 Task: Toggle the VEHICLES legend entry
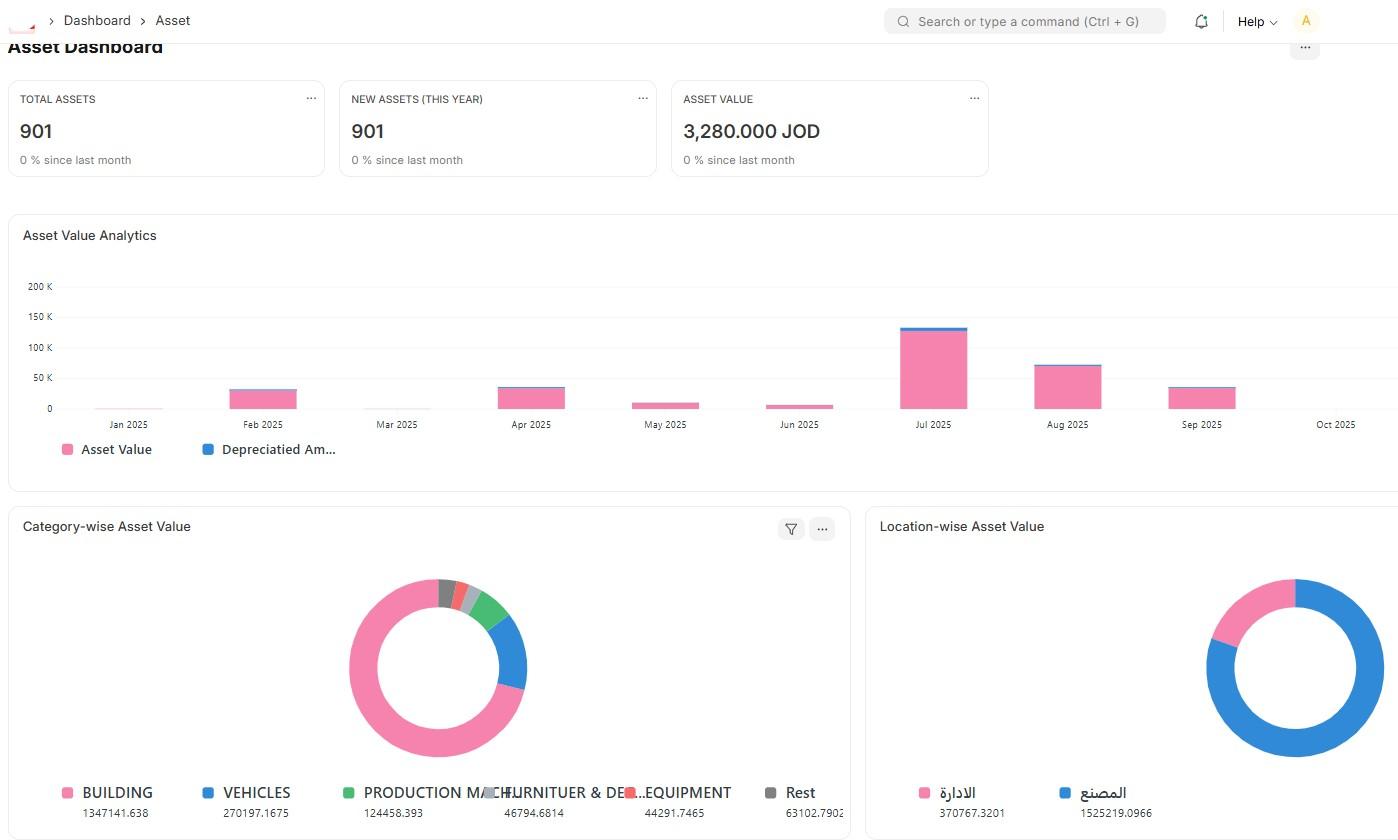tap(247, 793)
